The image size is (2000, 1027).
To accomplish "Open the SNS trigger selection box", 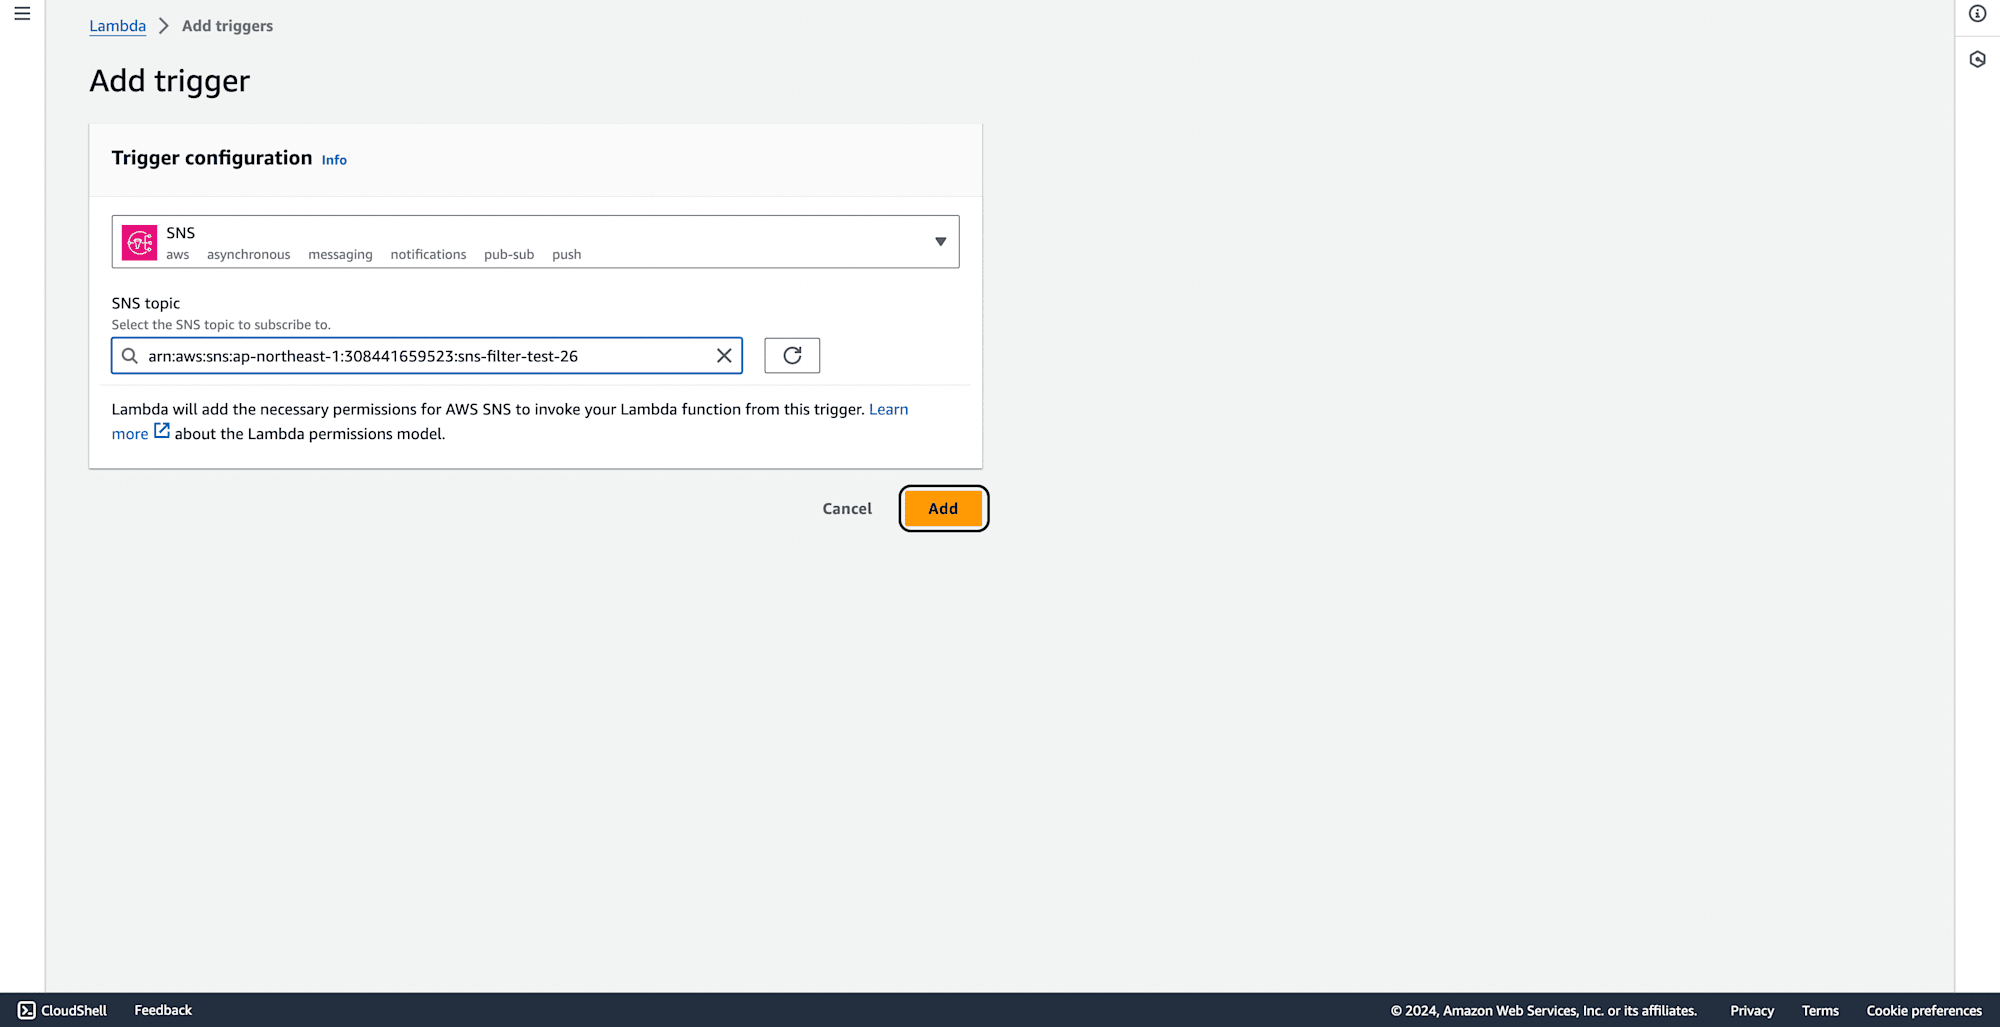I will tap(535, 242).
